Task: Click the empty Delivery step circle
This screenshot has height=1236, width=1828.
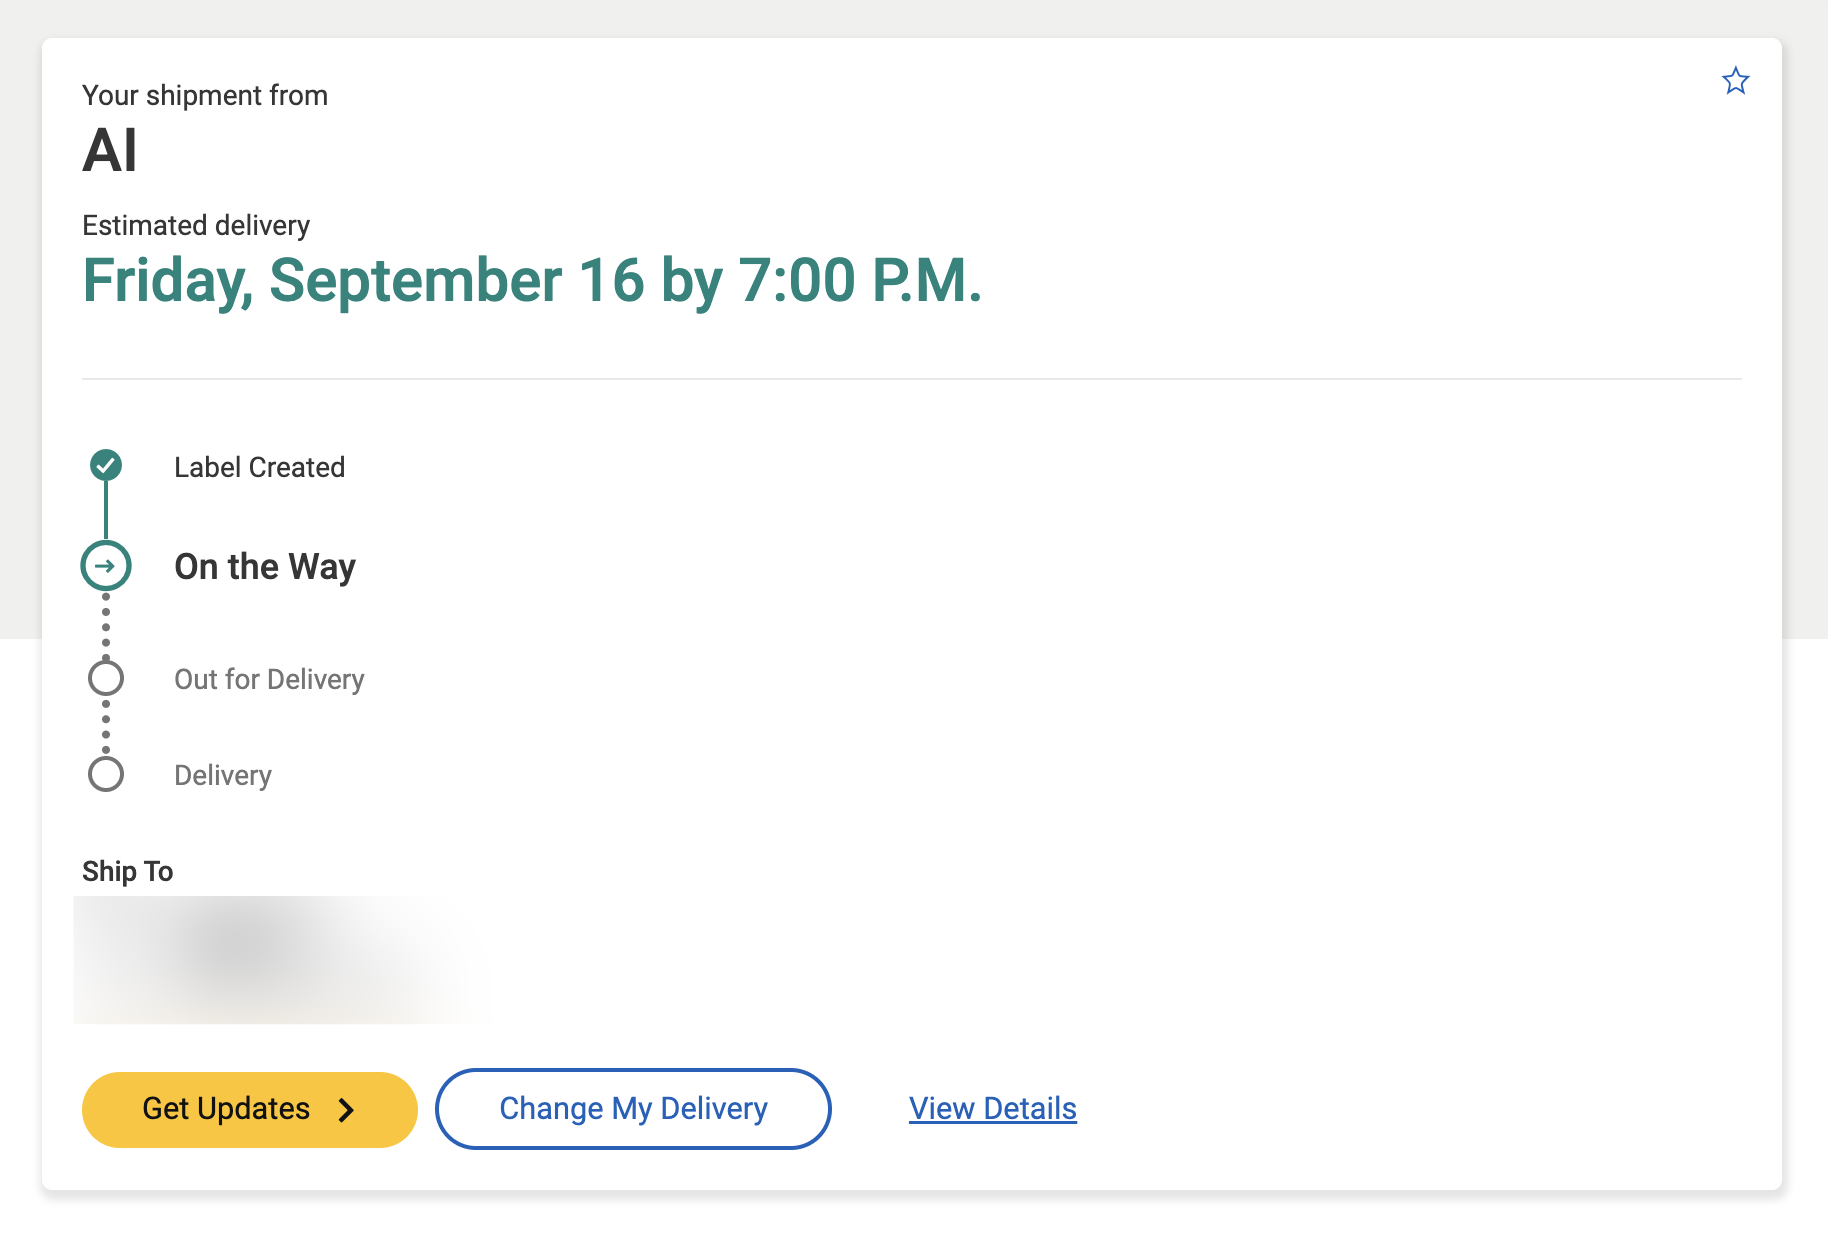Action: 106,774
